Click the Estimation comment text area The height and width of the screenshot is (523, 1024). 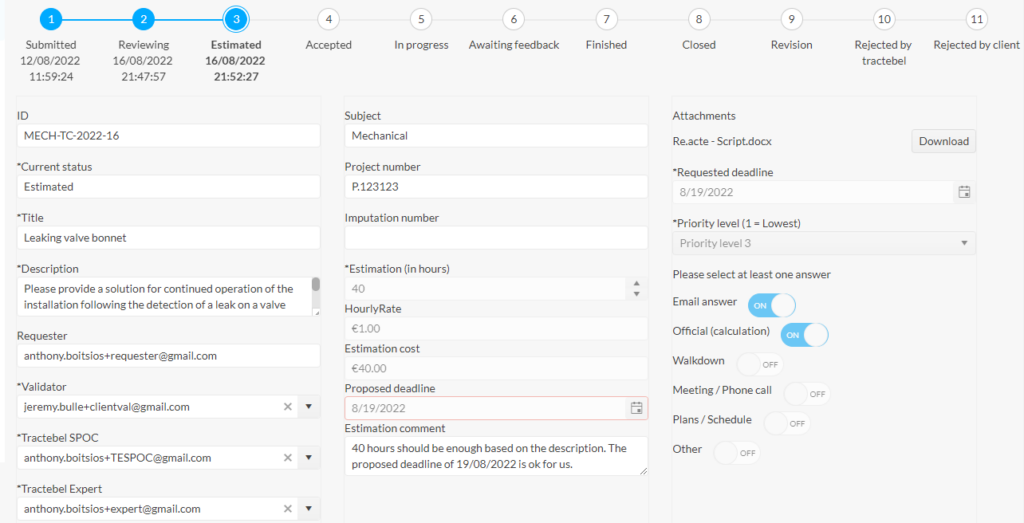[496, 456]
